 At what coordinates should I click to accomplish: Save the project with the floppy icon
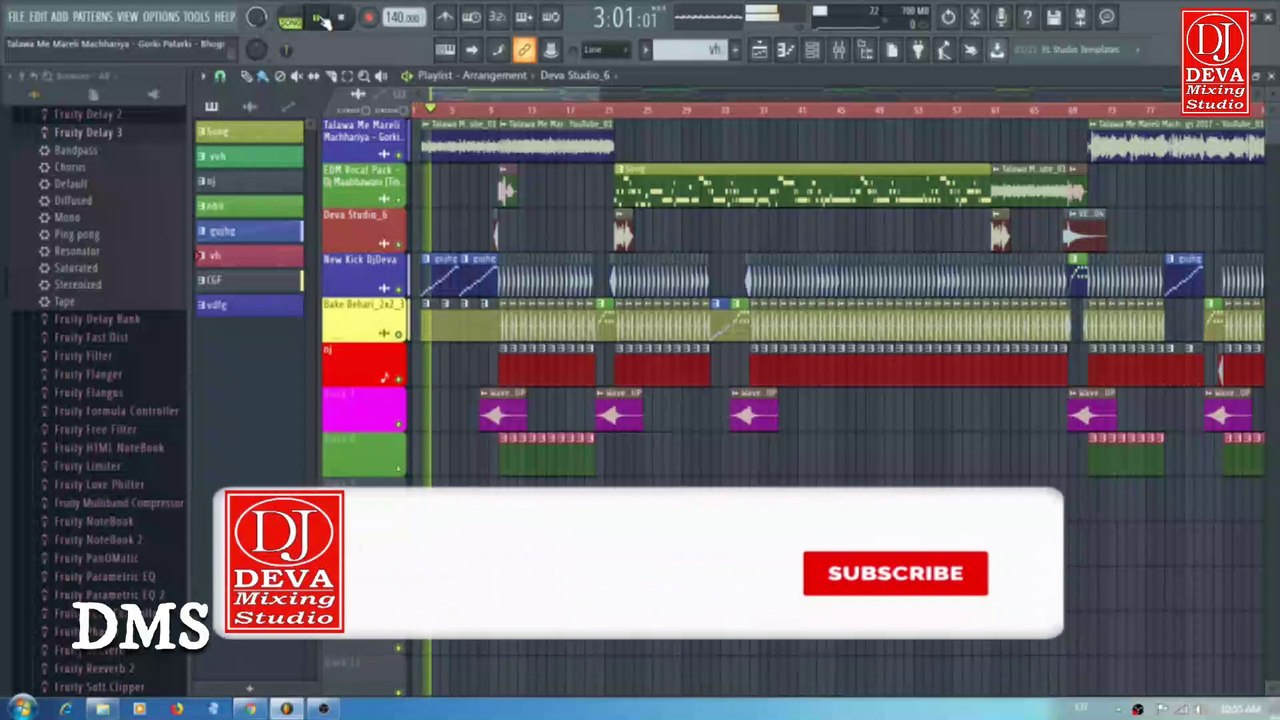(x=1053, y=17)
